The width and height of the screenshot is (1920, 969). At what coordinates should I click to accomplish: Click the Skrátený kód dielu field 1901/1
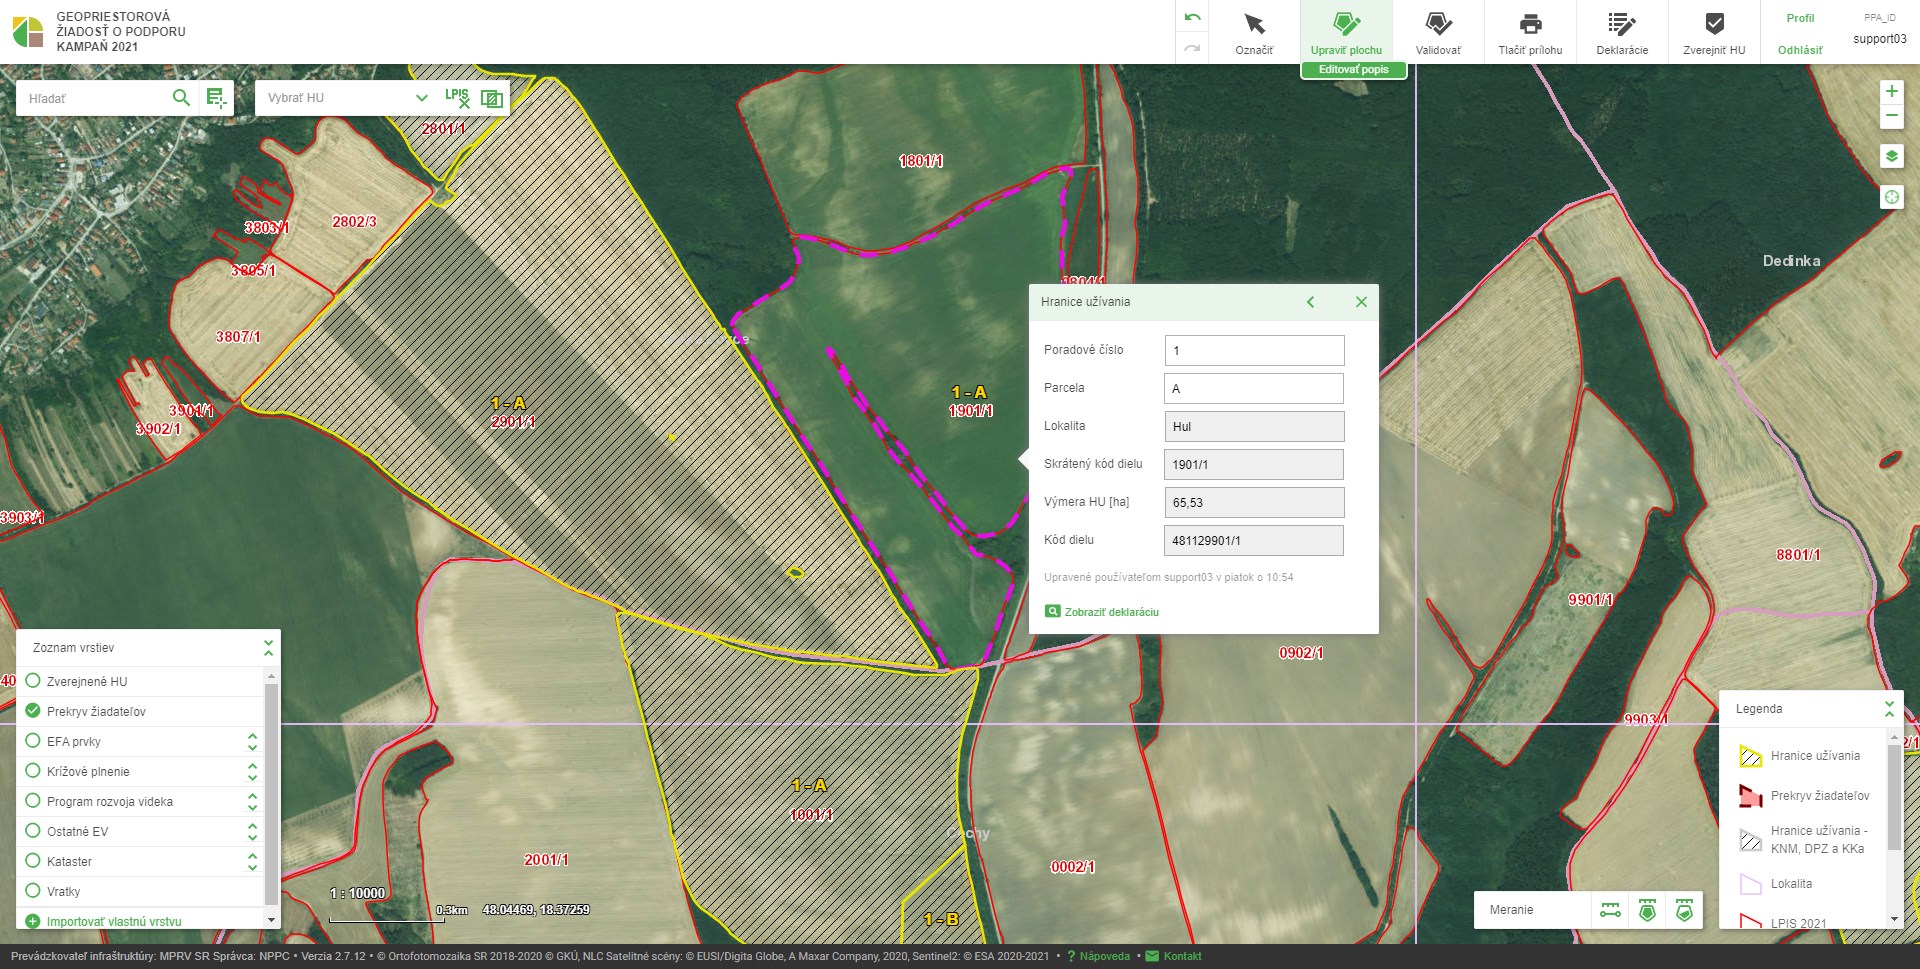[x=1254, y=464]
